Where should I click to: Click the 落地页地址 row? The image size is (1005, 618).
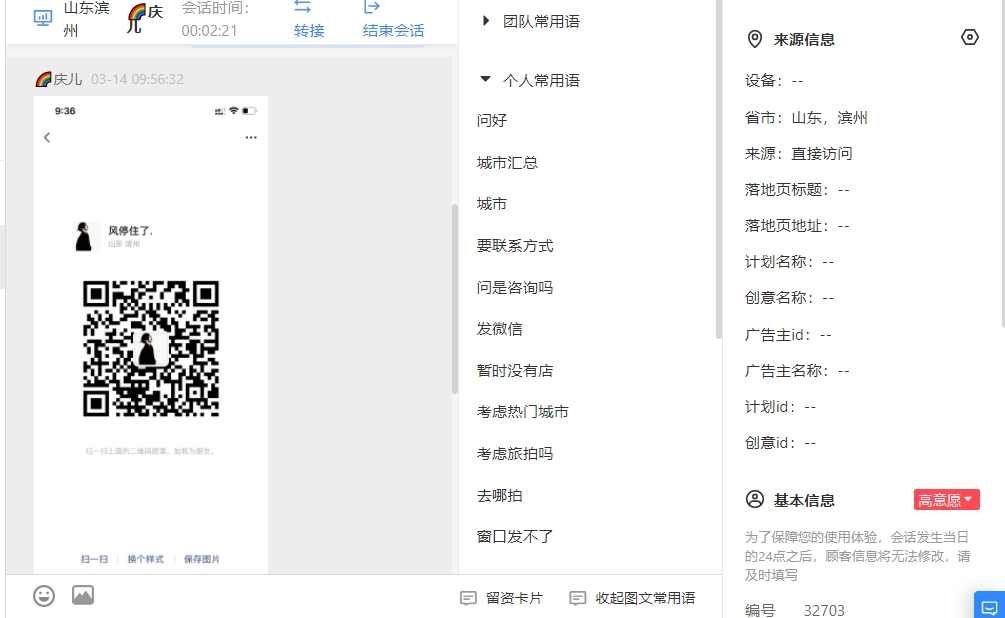click(797, 226)
